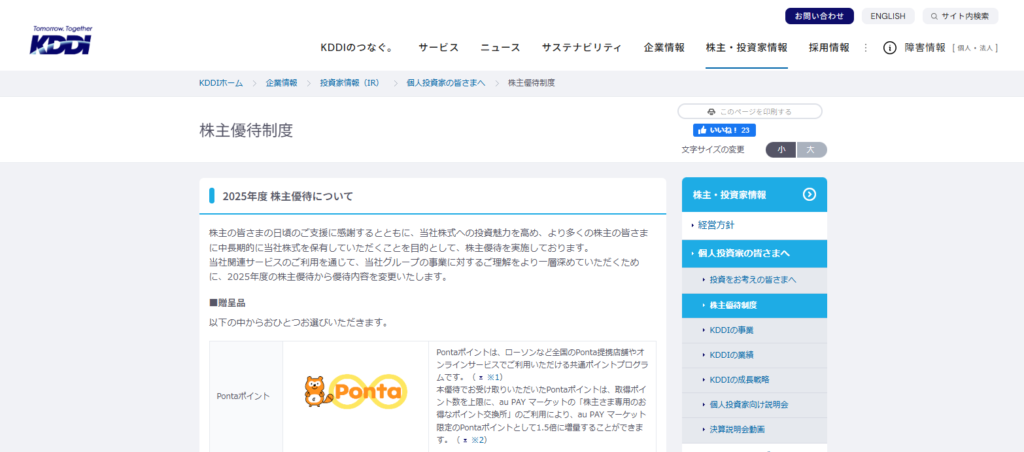Set text size to 大
Screen dimensions: 1024x452
click(812, 150)
